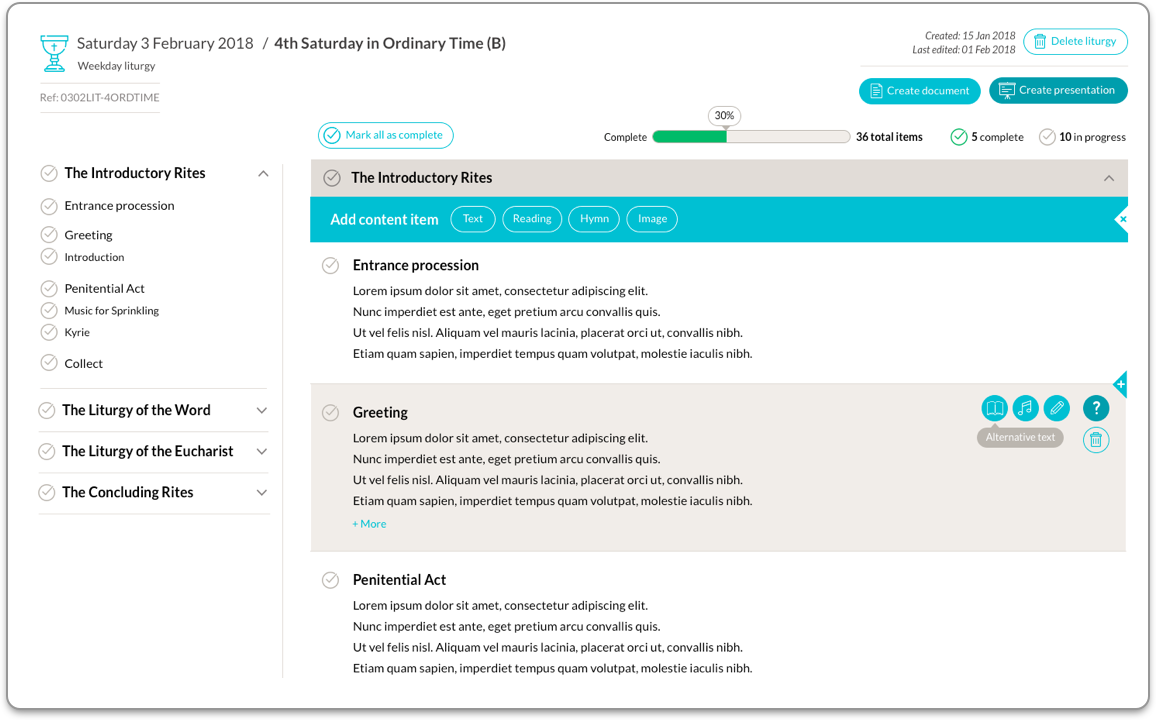Screen dimensions: 1156x720
Task: Expand The Liturgy of the Word section
Action: (262, 410)
